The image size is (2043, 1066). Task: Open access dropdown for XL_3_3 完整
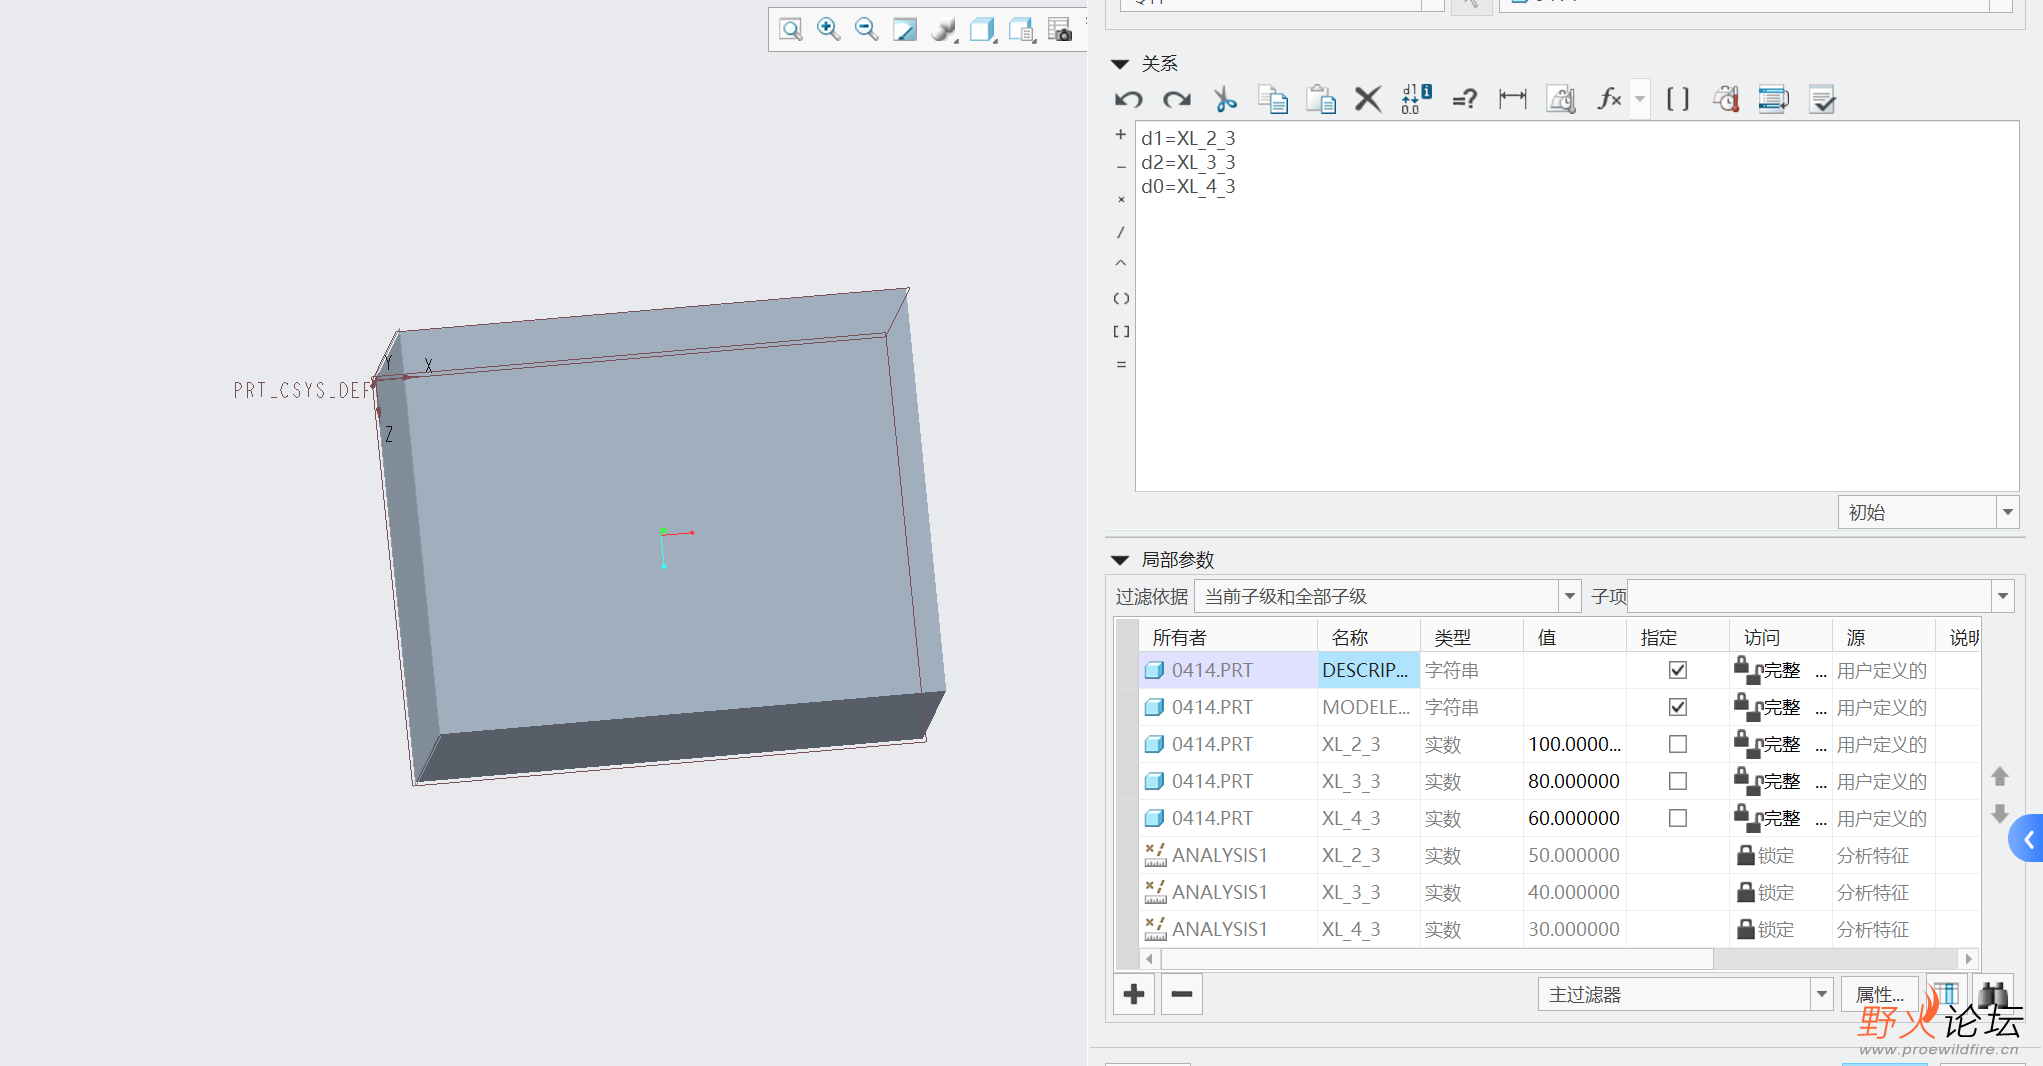(1821, 782)
